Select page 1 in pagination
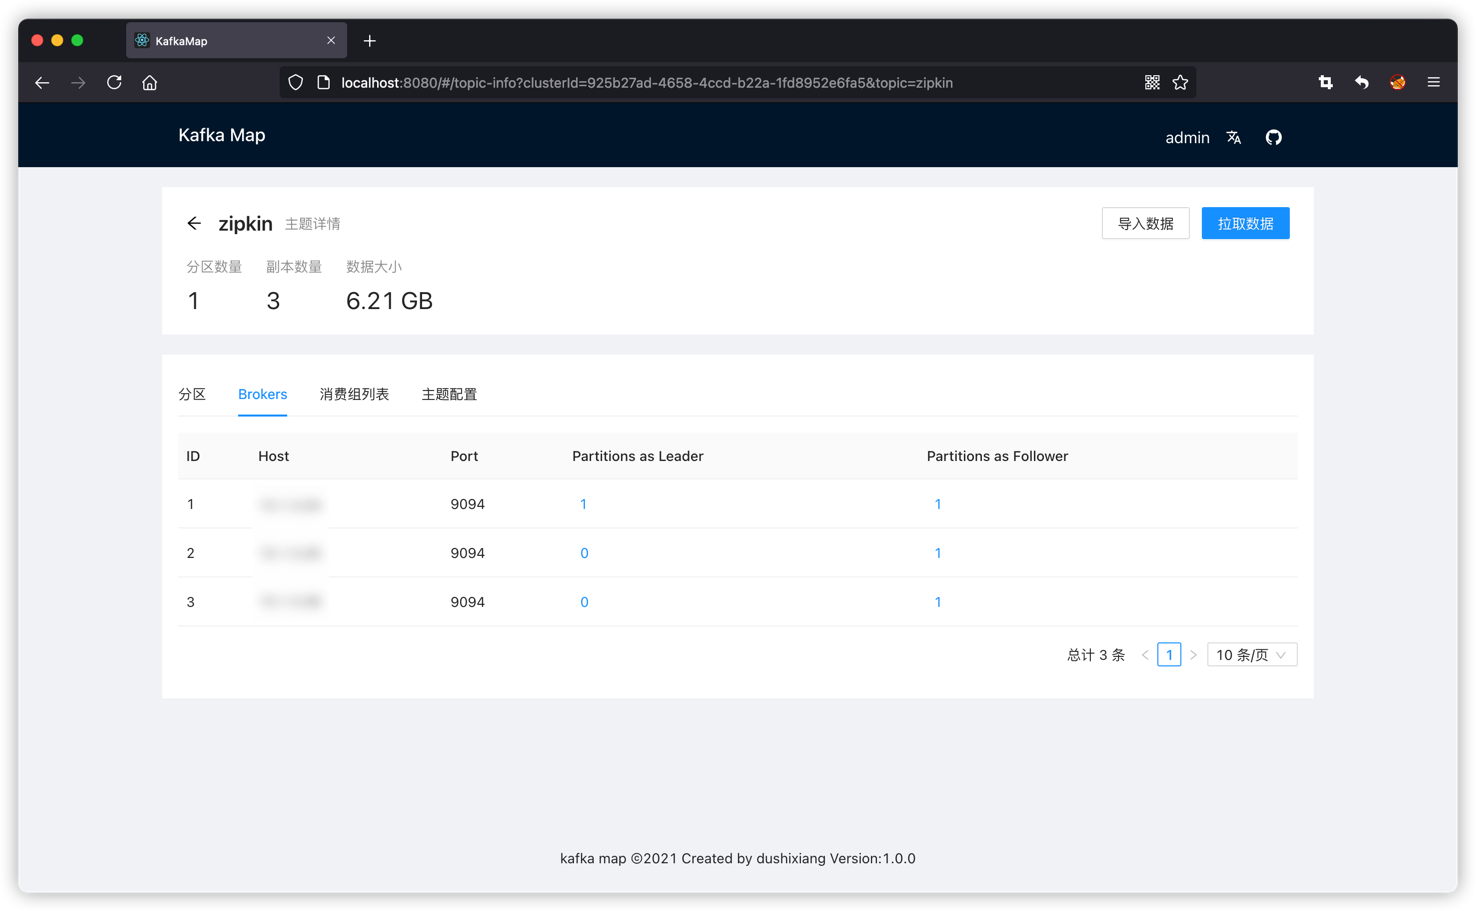1476x911 pixels. (x=1169, y=655)
